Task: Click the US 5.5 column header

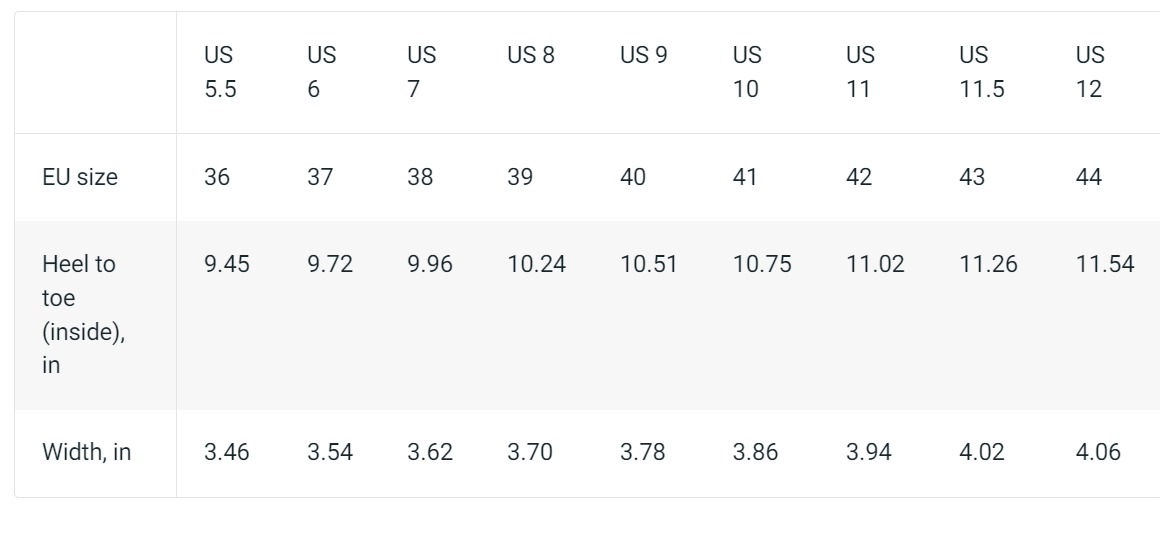Action: coord(221,72)
